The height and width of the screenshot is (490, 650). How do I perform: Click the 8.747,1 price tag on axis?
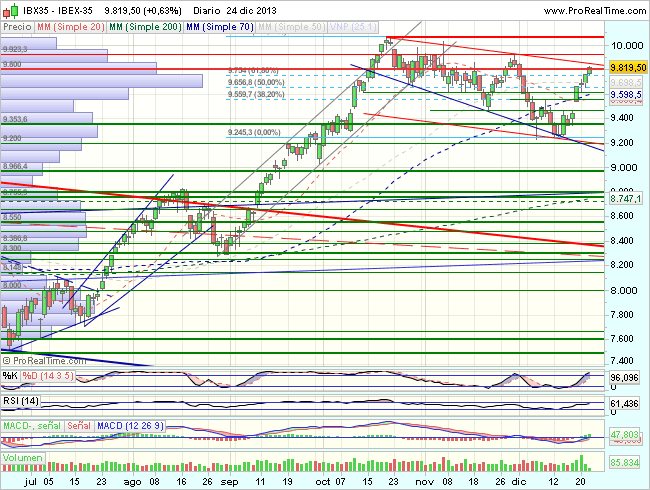coord(626,200)
